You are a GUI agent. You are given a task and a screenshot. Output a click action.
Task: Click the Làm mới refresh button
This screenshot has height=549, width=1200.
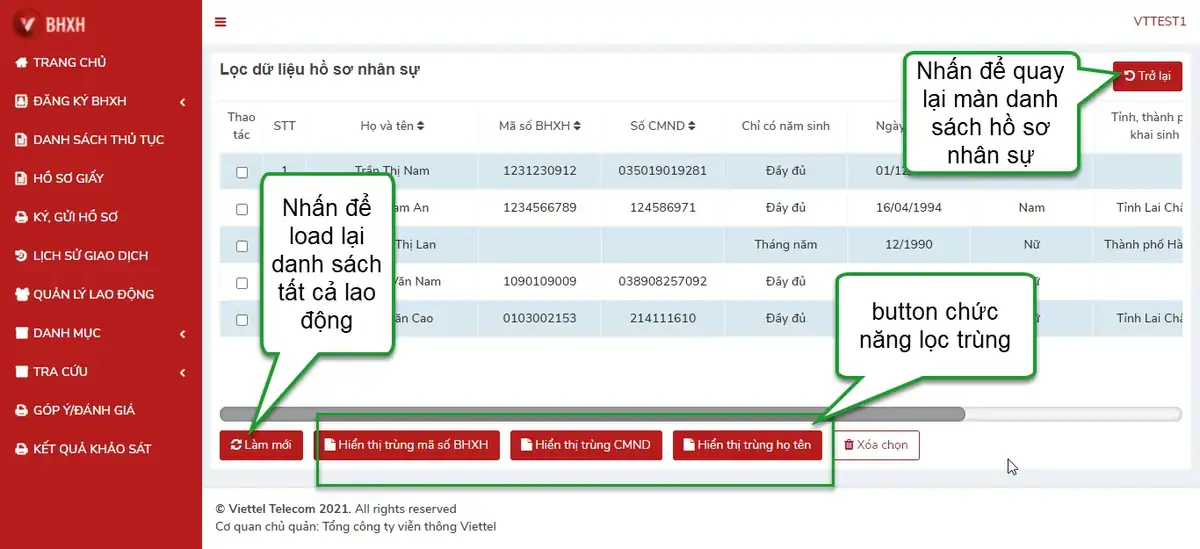[x=261, y=445]
